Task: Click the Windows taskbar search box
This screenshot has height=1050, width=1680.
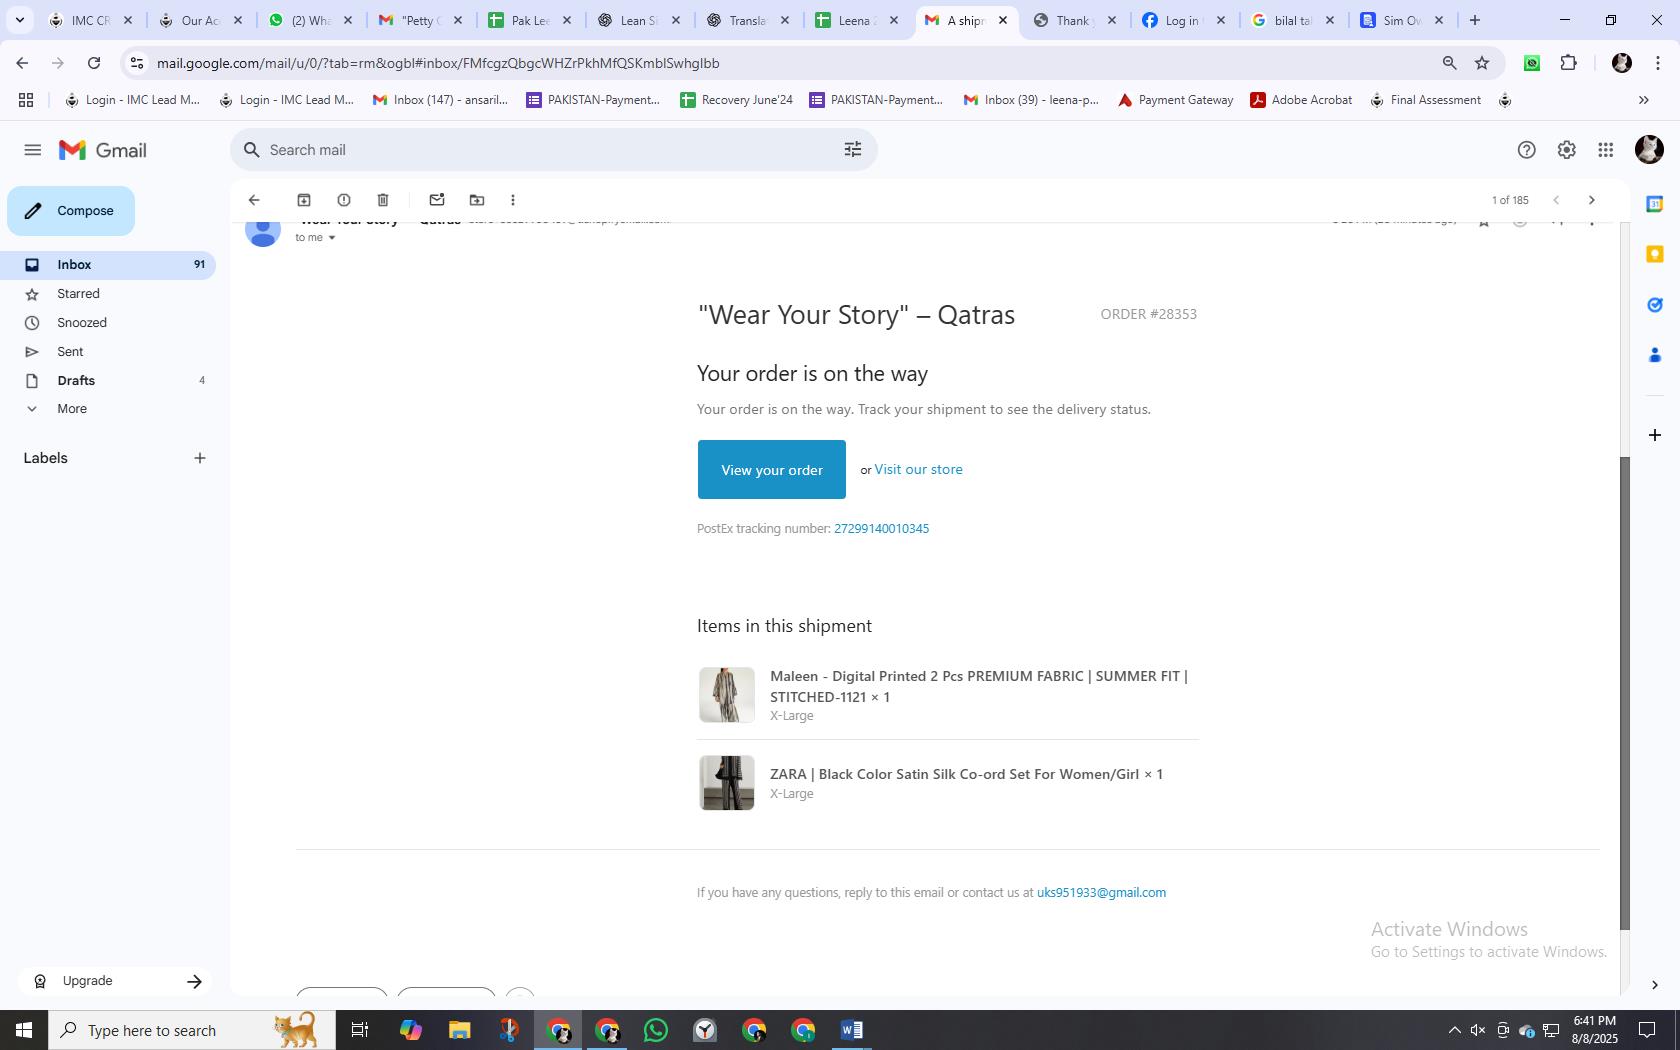Action: pyautogui.click(x=192, y=1030)
